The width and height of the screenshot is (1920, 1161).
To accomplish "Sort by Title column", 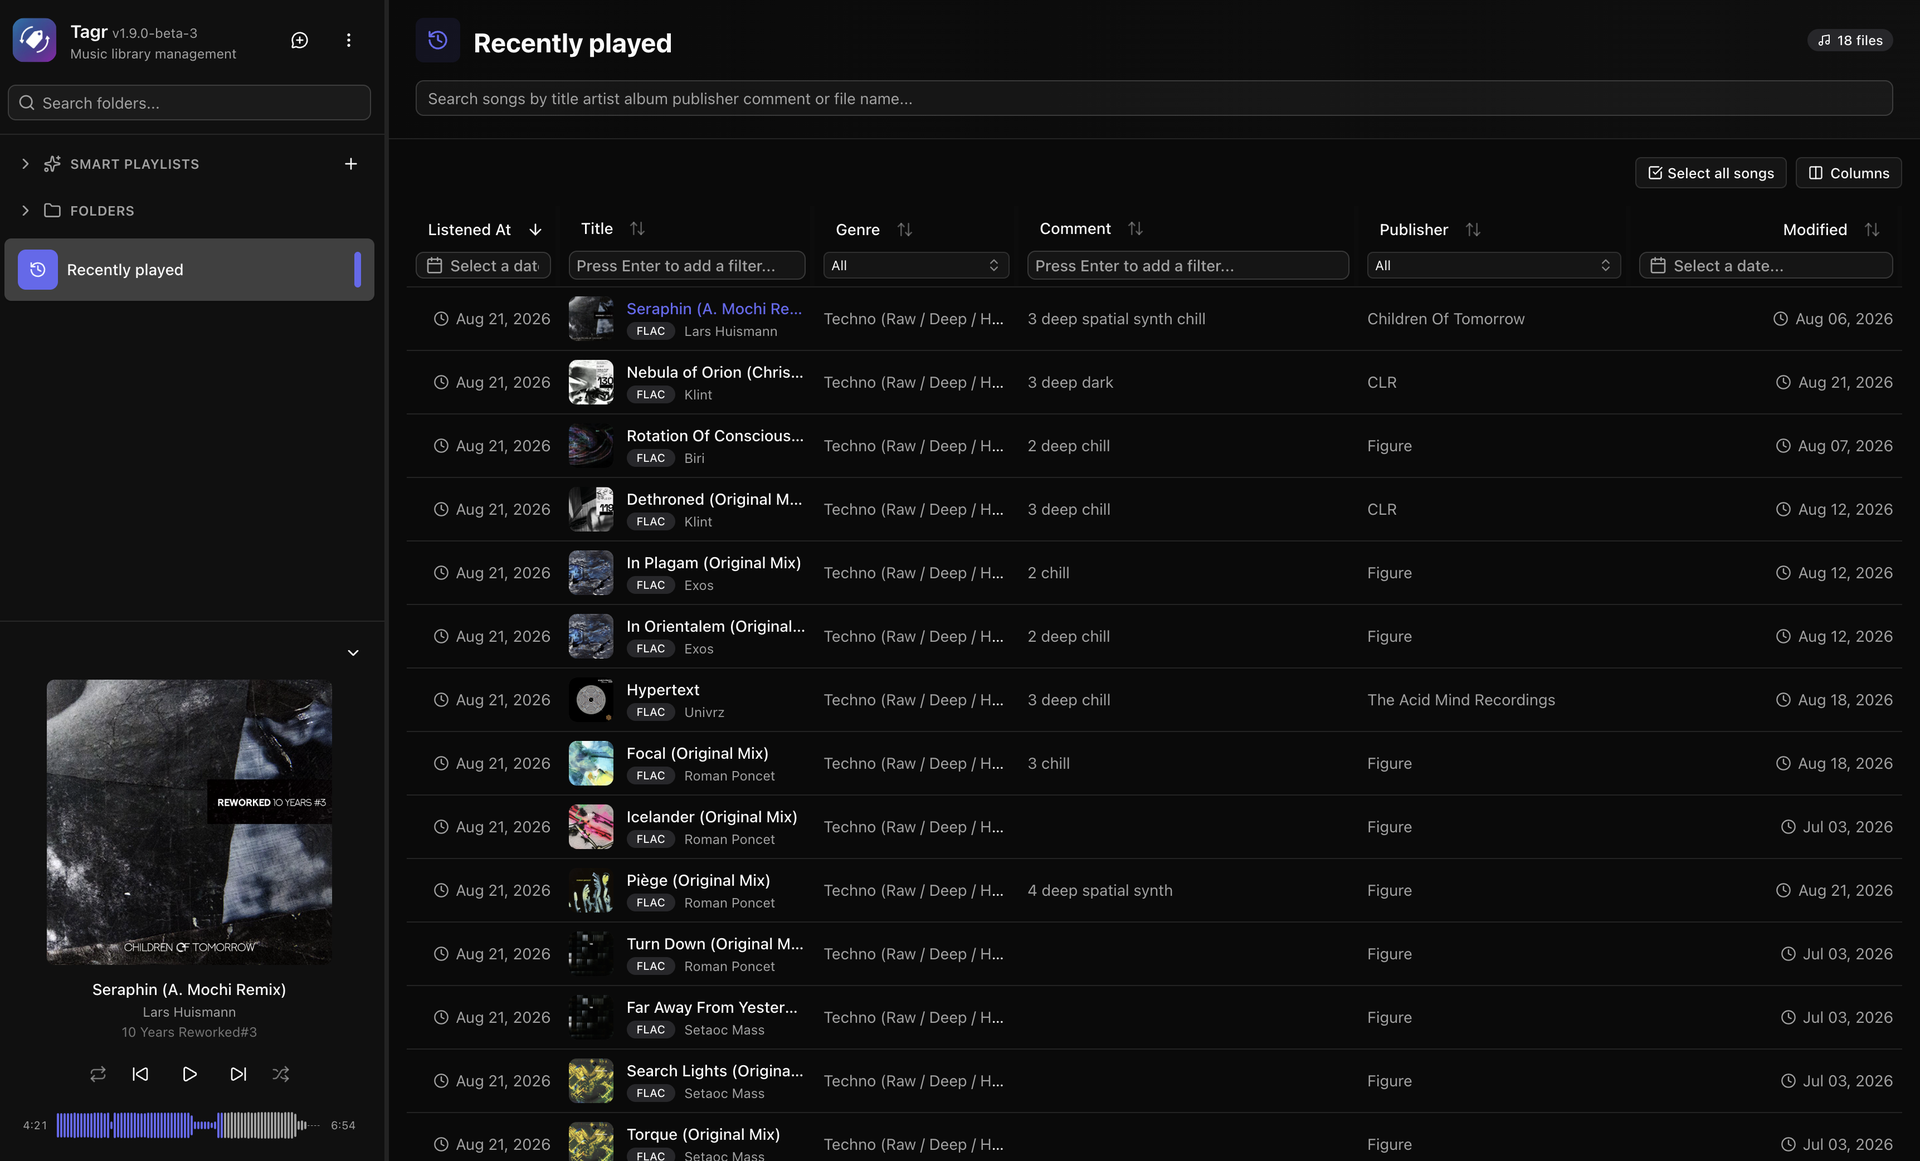I will point(637,229).
